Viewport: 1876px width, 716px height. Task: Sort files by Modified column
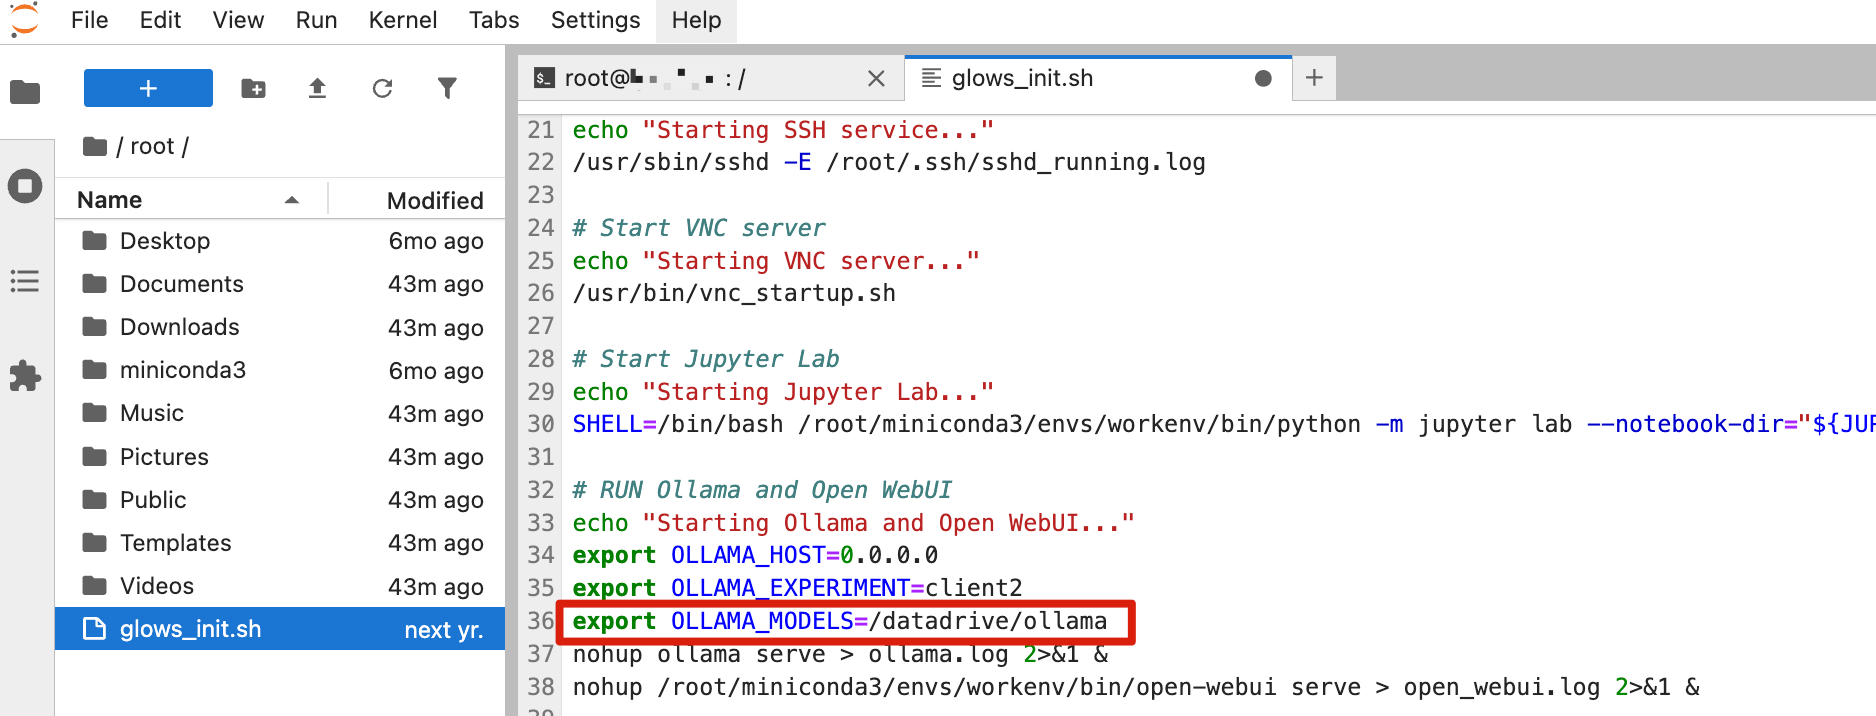coord(434,200)
